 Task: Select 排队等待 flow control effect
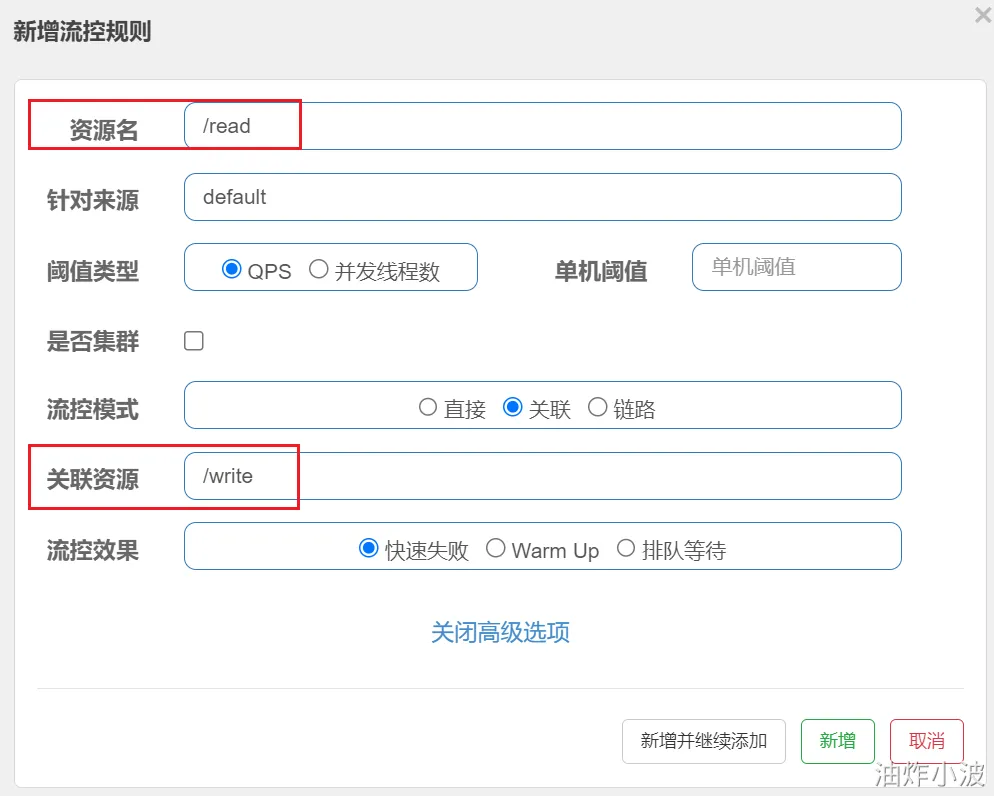click(626, 549)
